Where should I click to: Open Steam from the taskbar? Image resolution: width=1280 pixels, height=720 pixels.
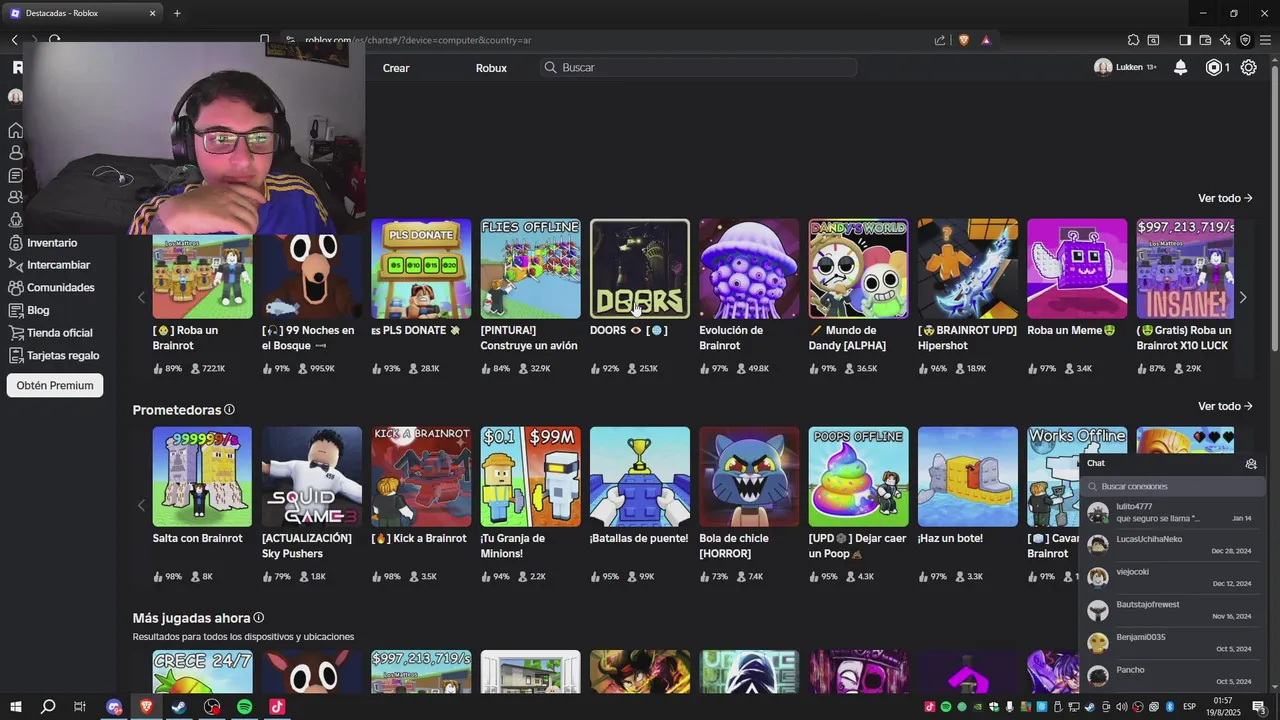[179, 707]
